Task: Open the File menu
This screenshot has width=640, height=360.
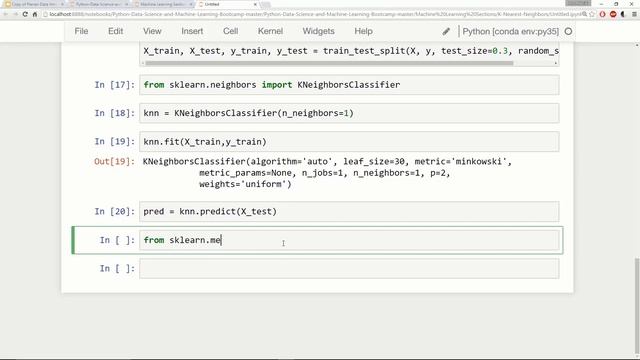Action: pyautogui.click(x=81, y=31)
